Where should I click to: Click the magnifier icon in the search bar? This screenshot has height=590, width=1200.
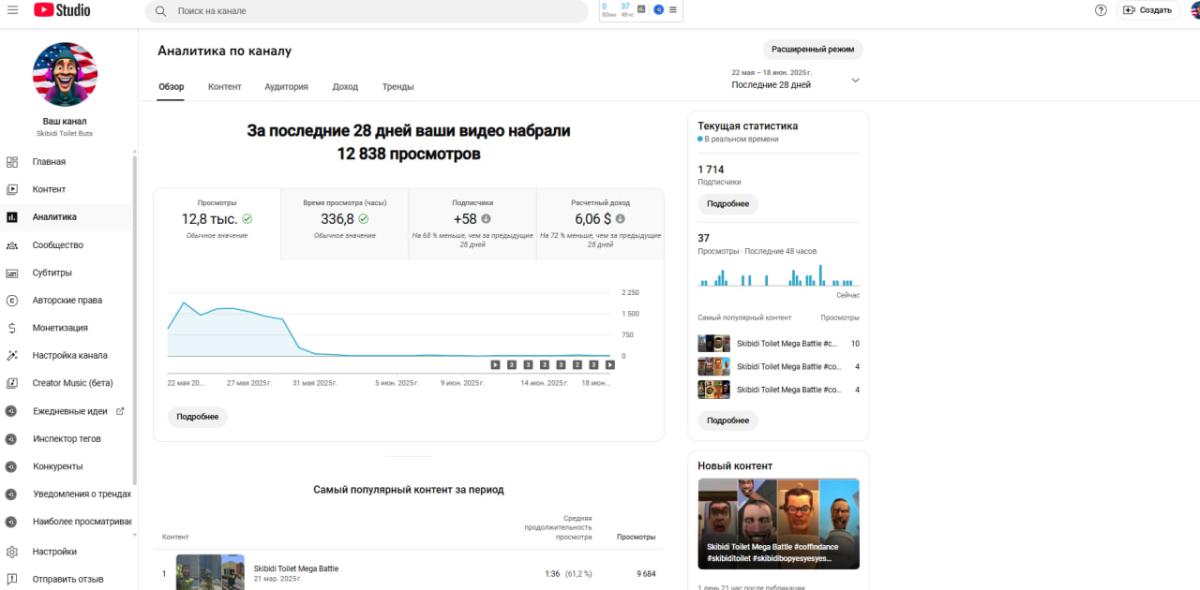pos(160,11)
